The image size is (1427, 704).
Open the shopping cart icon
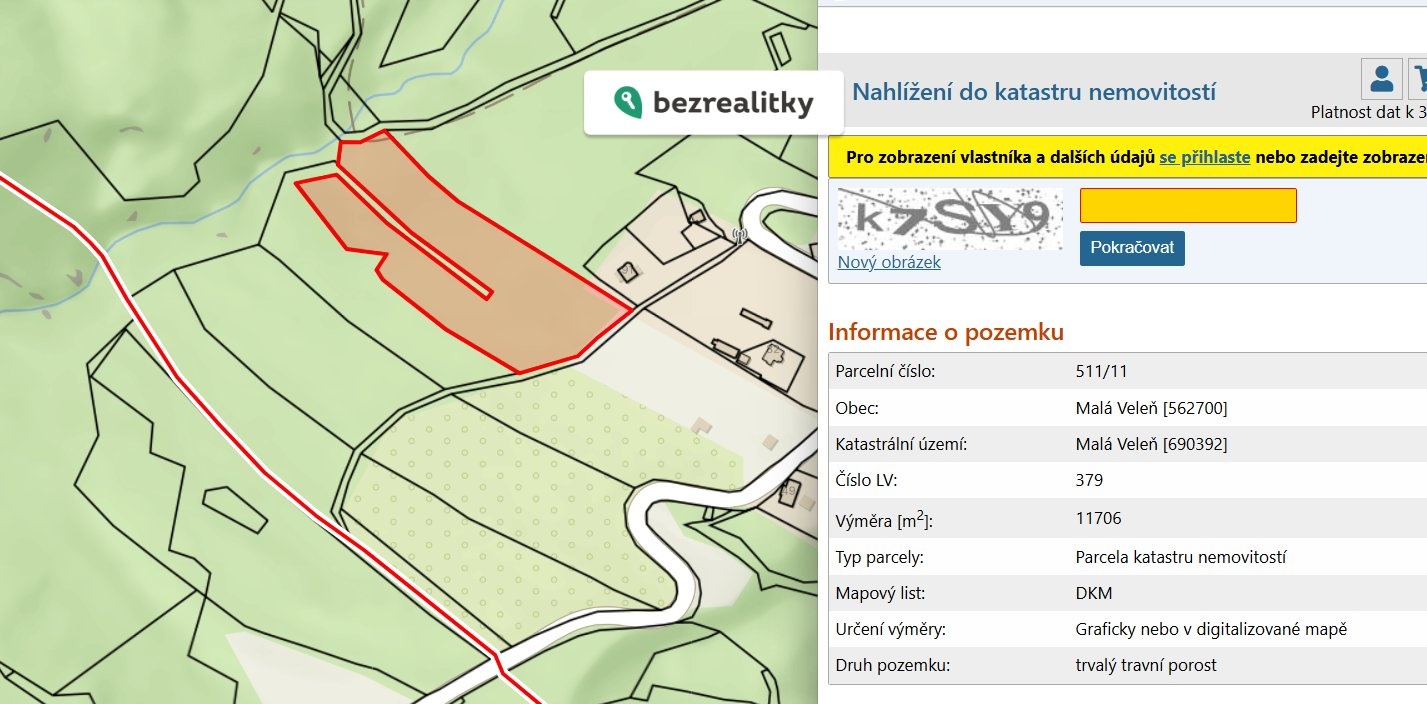1418,78
